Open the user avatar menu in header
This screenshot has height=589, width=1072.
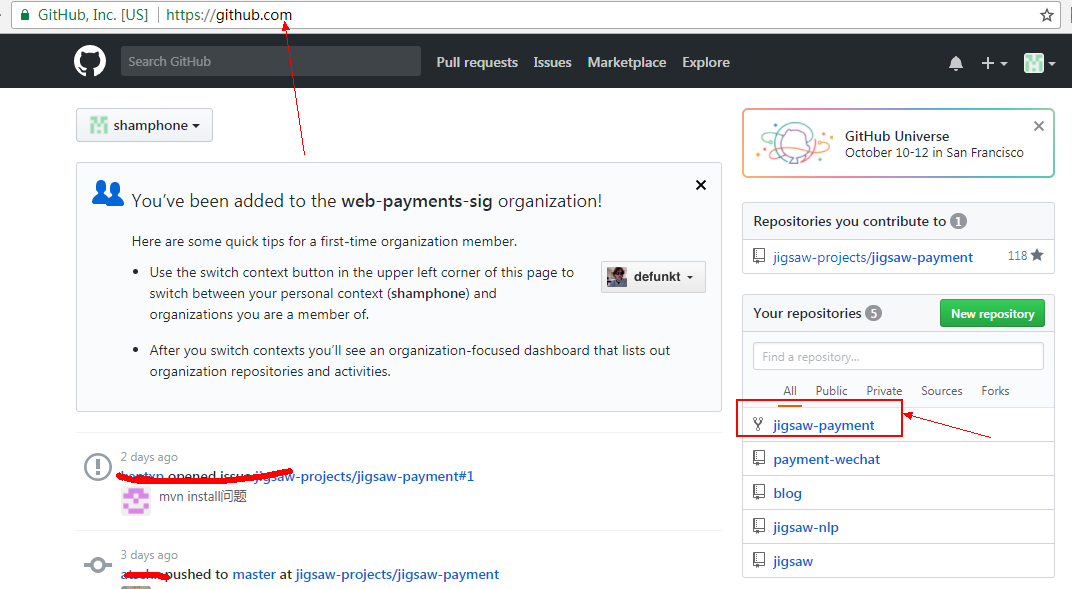coord(1039,64)
